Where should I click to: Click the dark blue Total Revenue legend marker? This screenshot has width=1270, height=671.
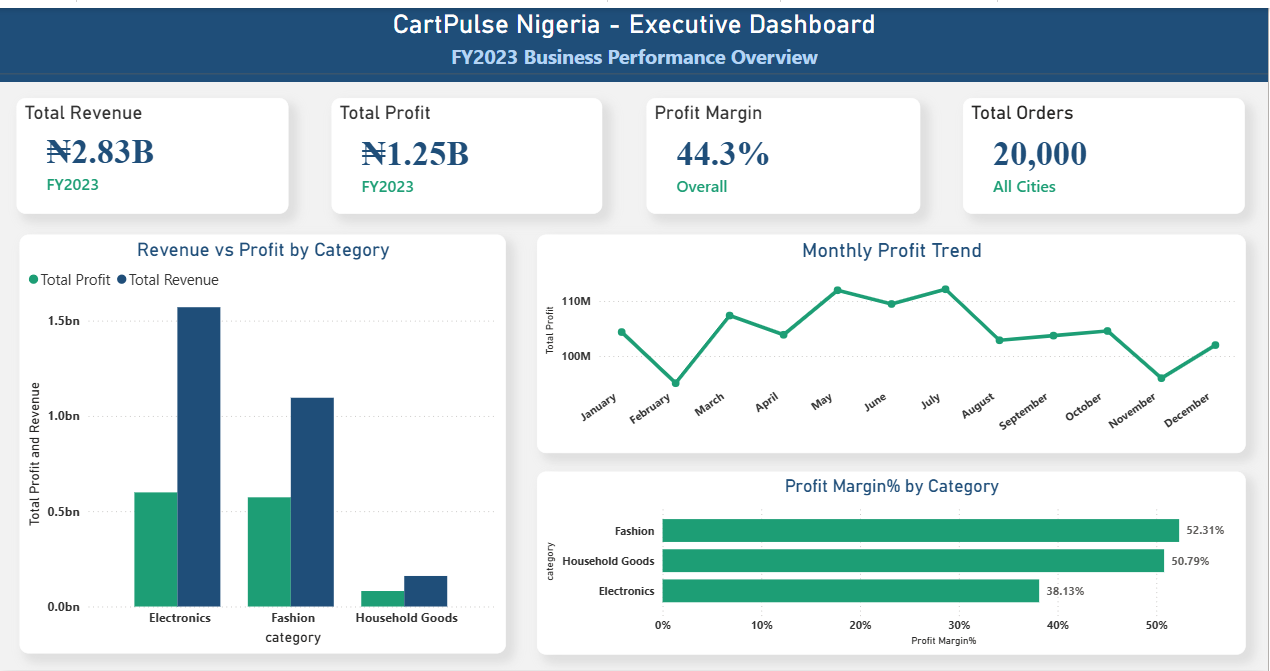coord(122,280)
